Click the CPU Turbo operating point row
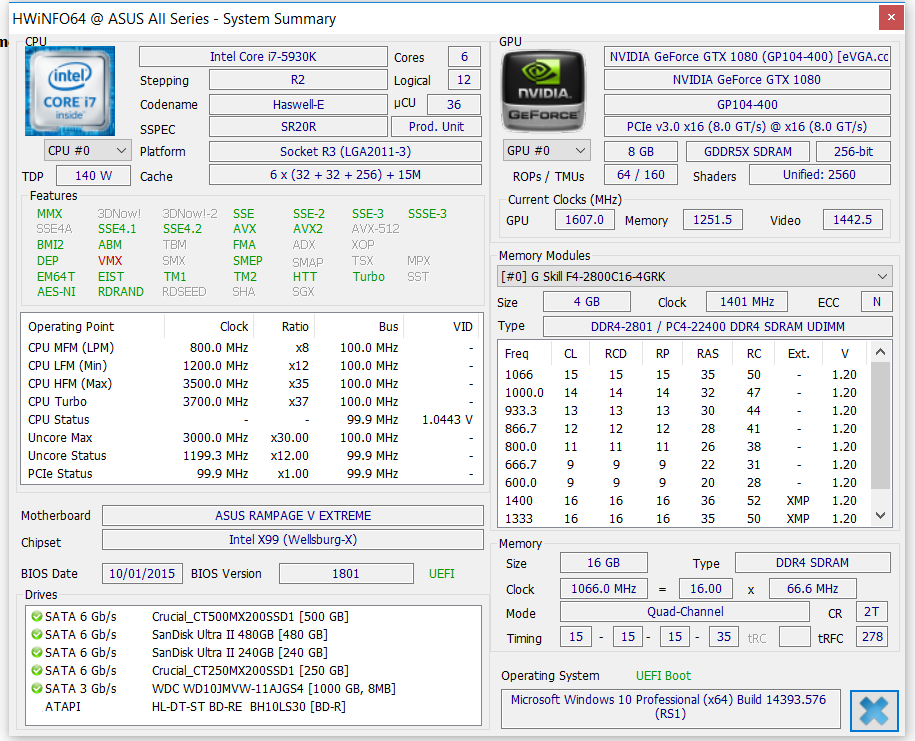This screenshot has width=915, height=741. coord(251,402)
